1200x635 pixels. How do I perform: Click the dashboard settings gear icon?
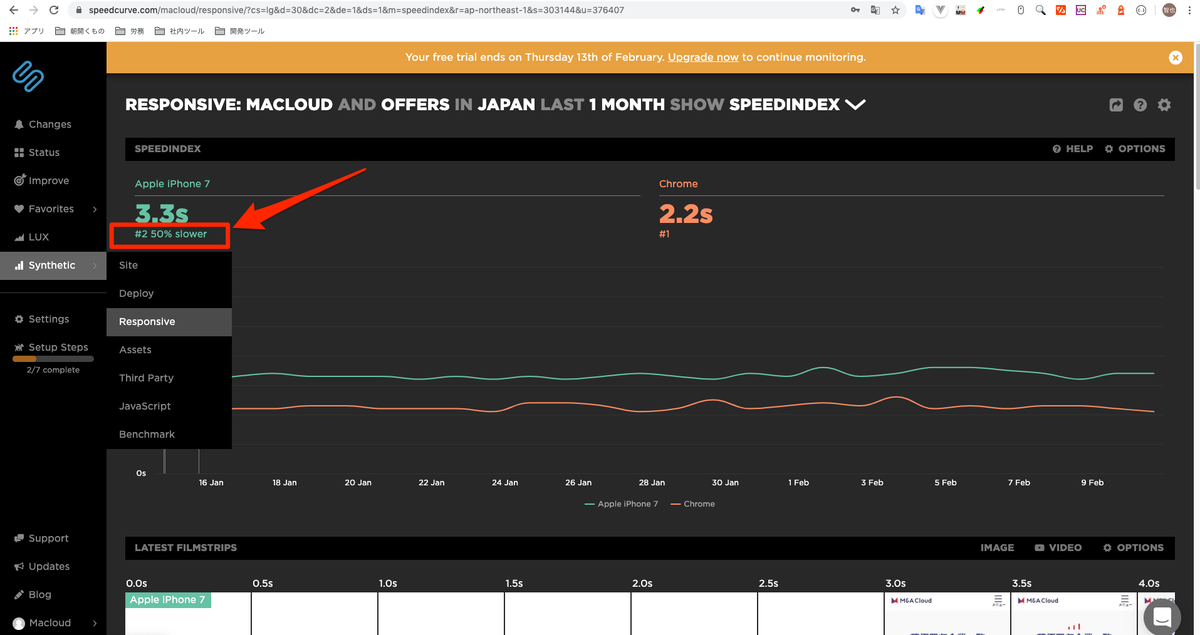(x=1164, y=105)
